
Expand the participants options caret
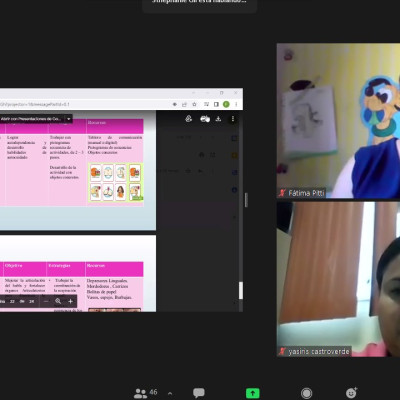tap(170, 394)
